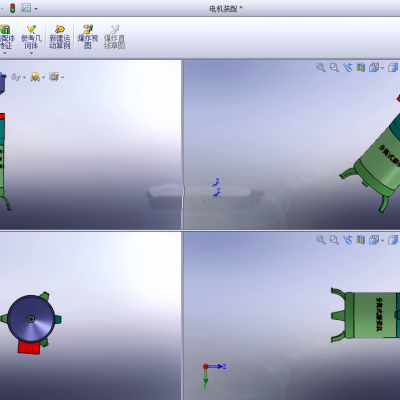Click the 电机装配 document title
This screenshot has height=400, width=400.
click(223, 8)
